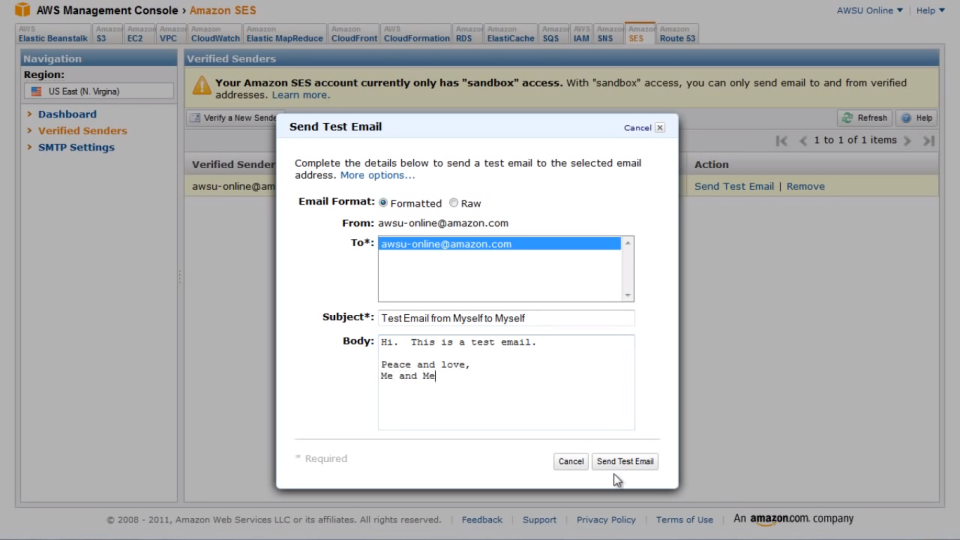Go to next page of items
Screen dimensions: 960x540
click(x=908, y=141)
